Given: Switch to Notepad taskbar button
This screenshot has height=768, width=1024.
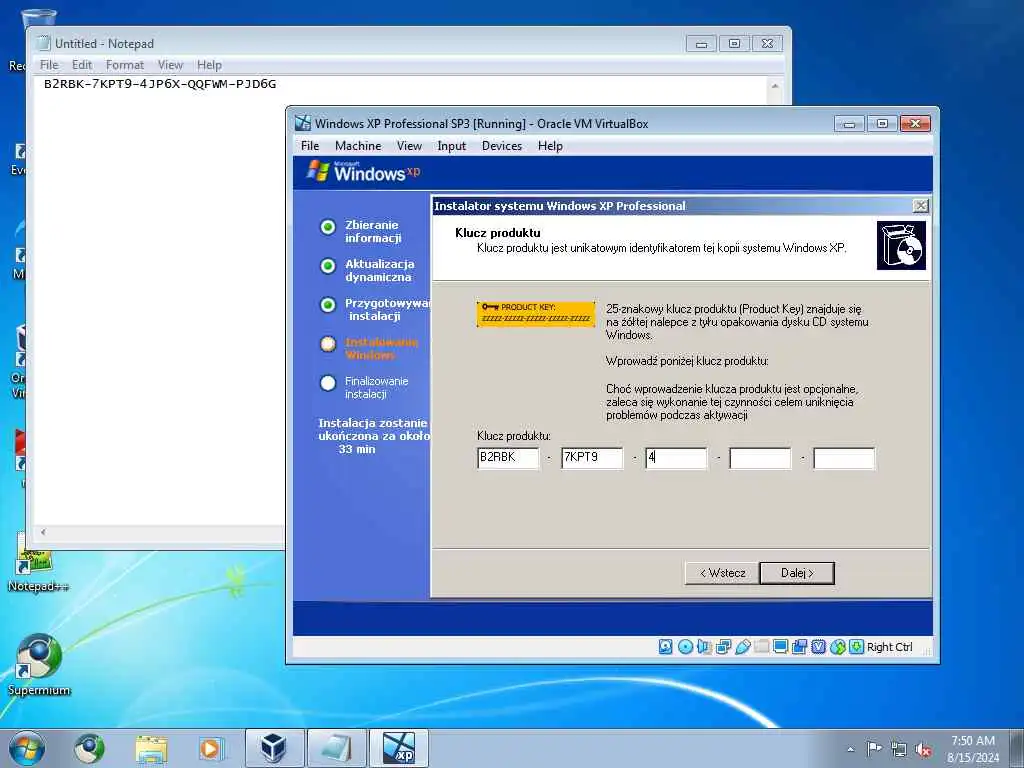Looking at the screenshot, I should coord(336,748).
